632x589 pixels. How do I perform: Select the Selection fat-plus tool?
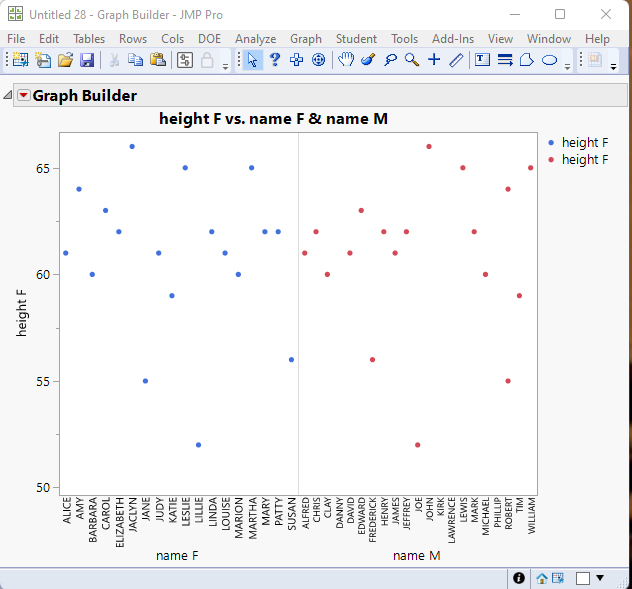297,60
